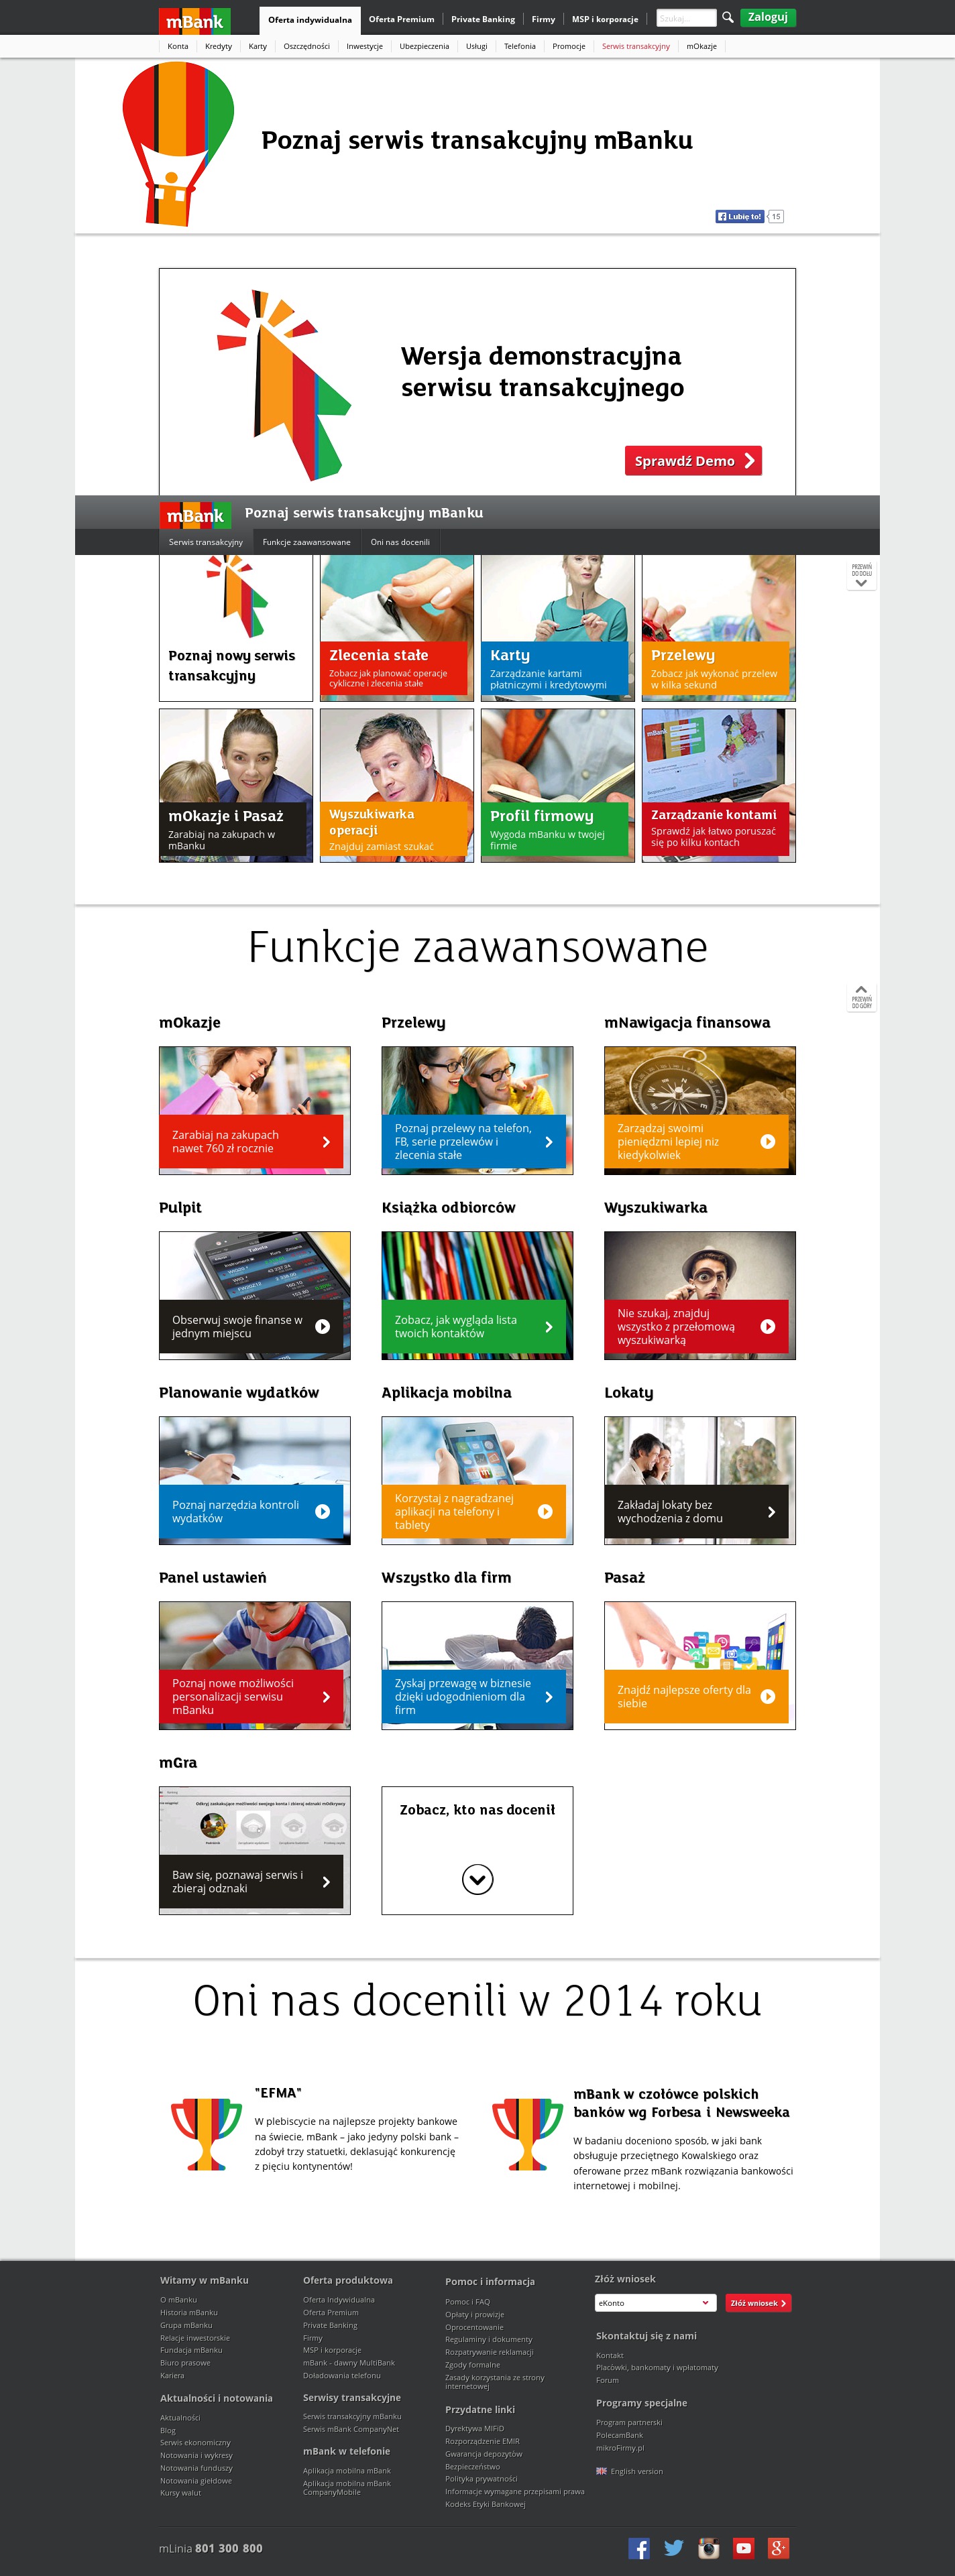Click the arrow on Lokaty card
Image resolution: width=955 pixels, height=2576 pixels.
coord(771,1511)
